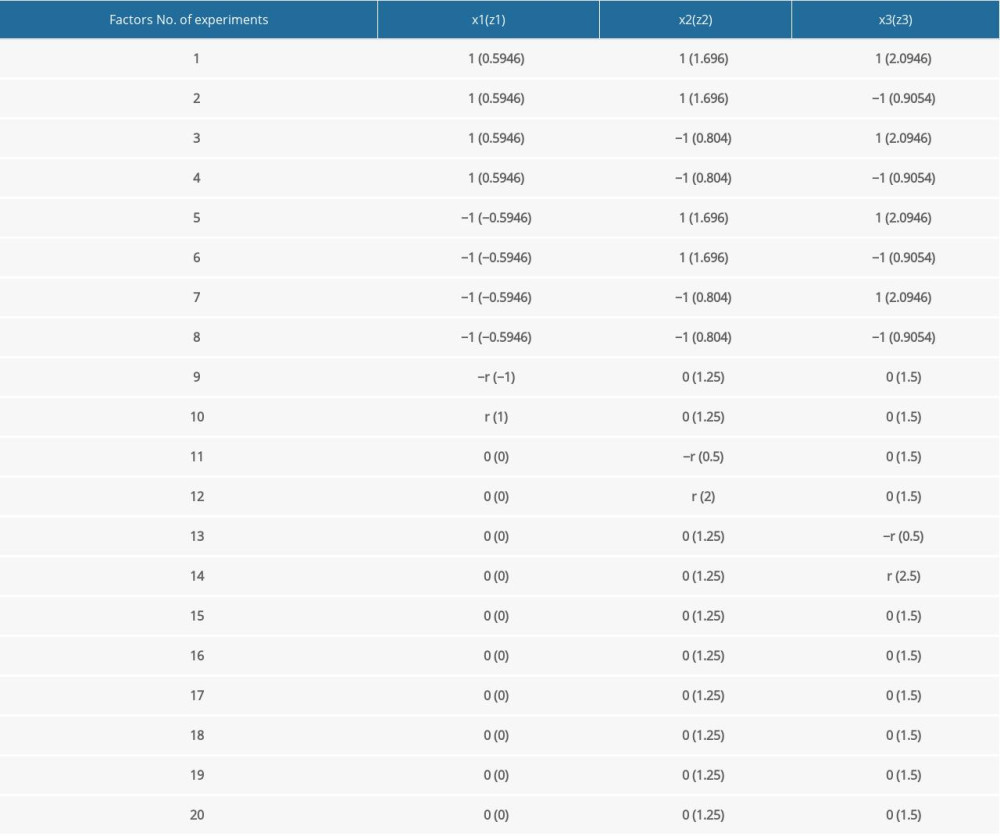This screenshot has height=836, width=1000.
Task: Click the 'r (2)' cell in row 12
Action: 703,497
